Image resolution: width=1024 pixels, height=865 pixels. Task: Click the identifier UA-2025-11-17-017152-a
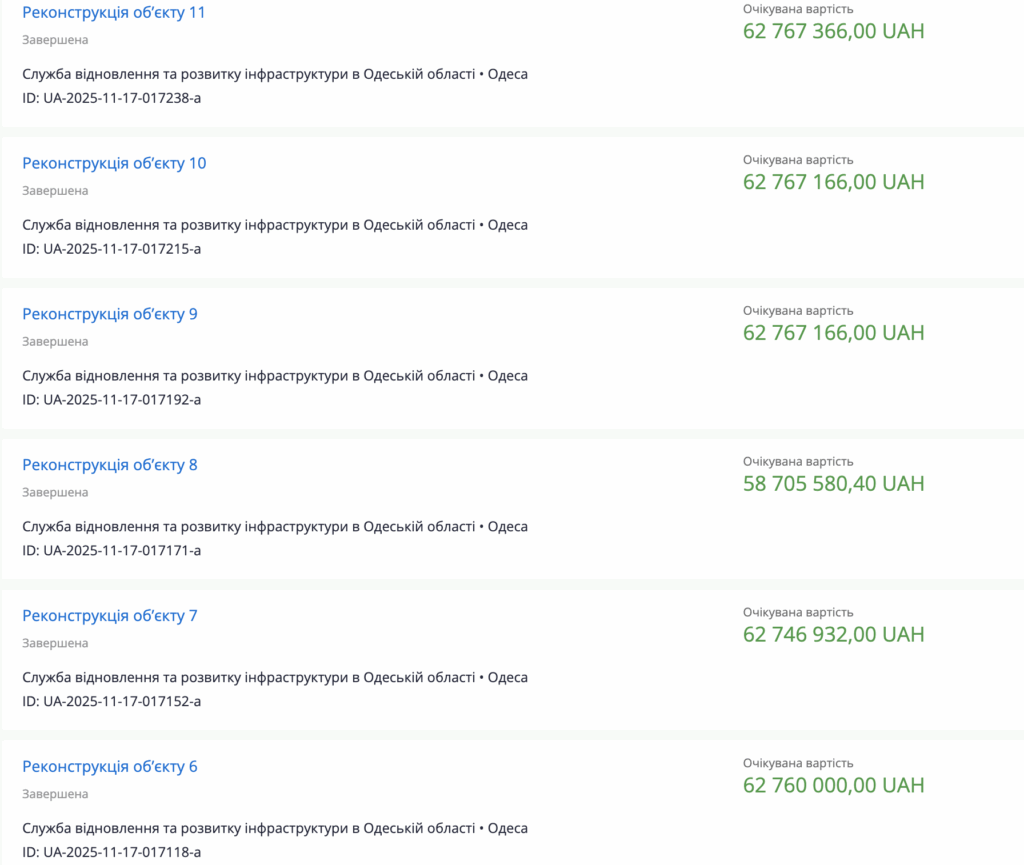tap(111, 702)
